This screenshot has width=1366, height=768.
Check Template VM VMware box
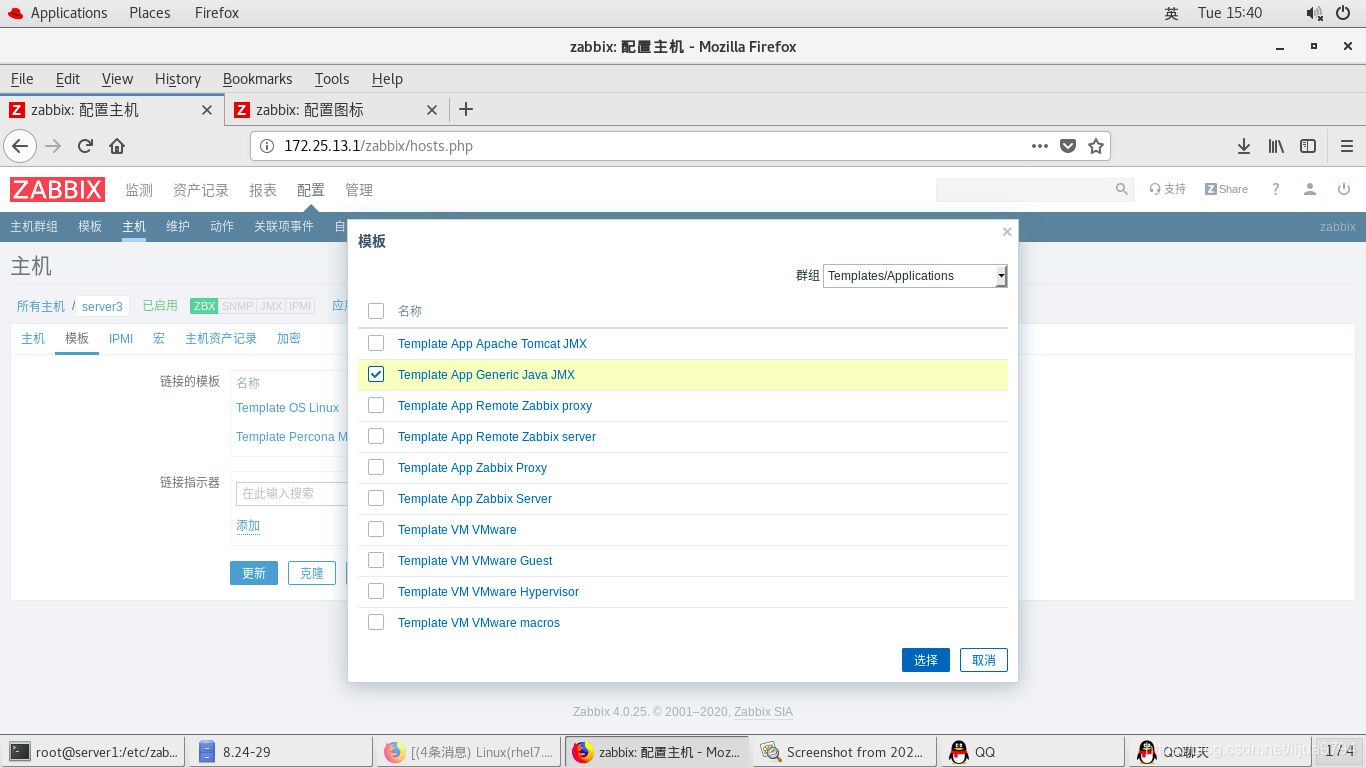tap(376, 529)
